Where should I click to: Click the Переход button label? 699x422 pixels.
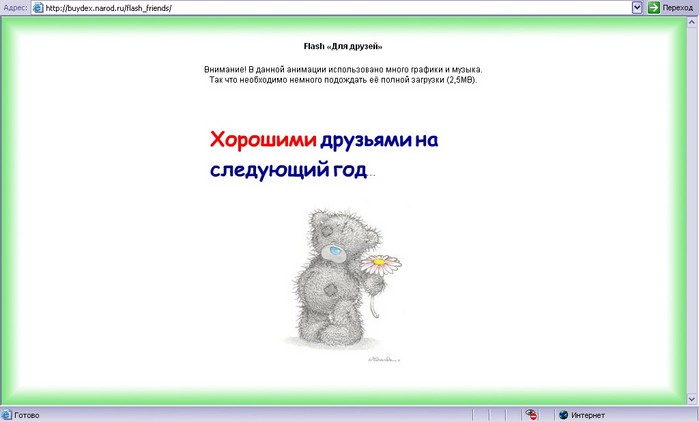pyautogui.click(x=677, y=8)
